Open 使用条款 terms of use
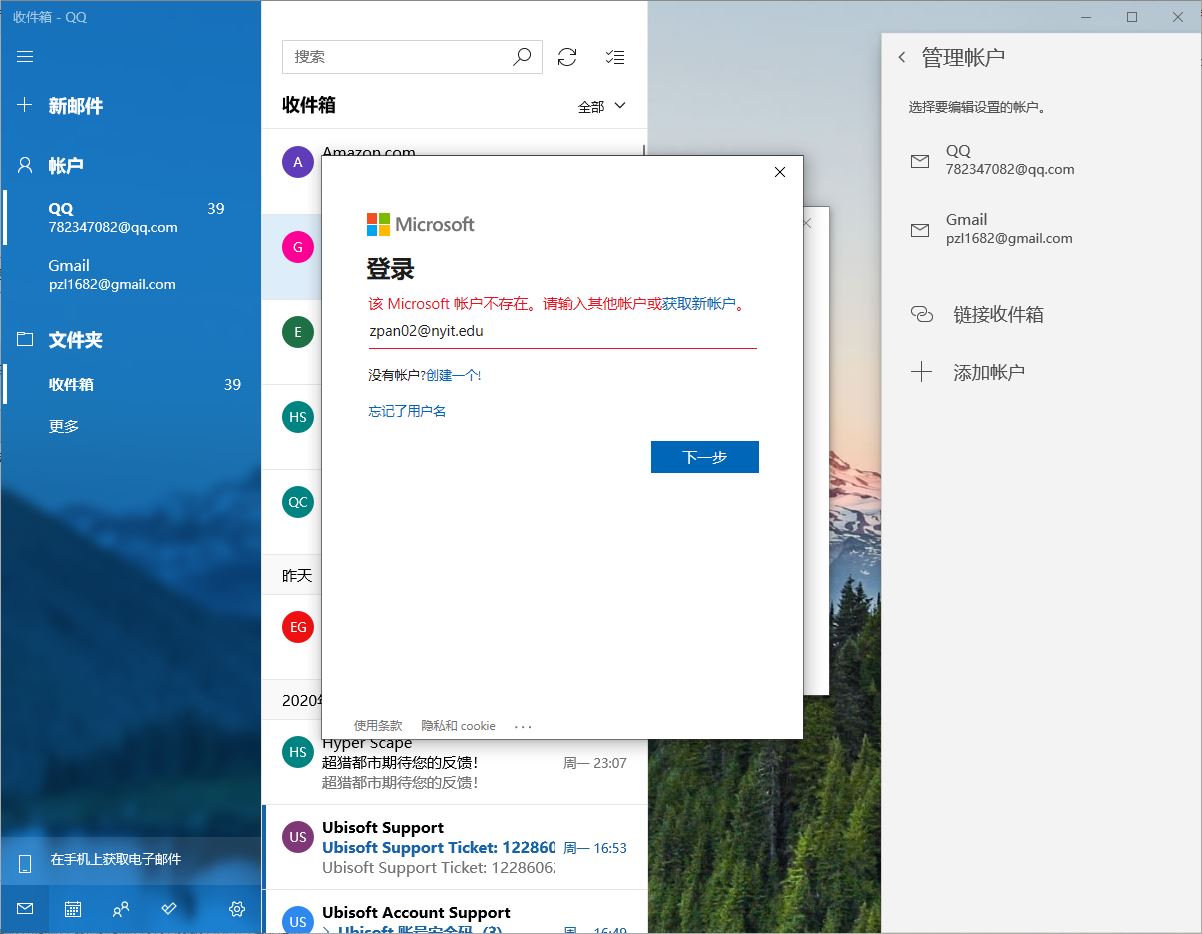1202x934 pixels. [378, 726]
